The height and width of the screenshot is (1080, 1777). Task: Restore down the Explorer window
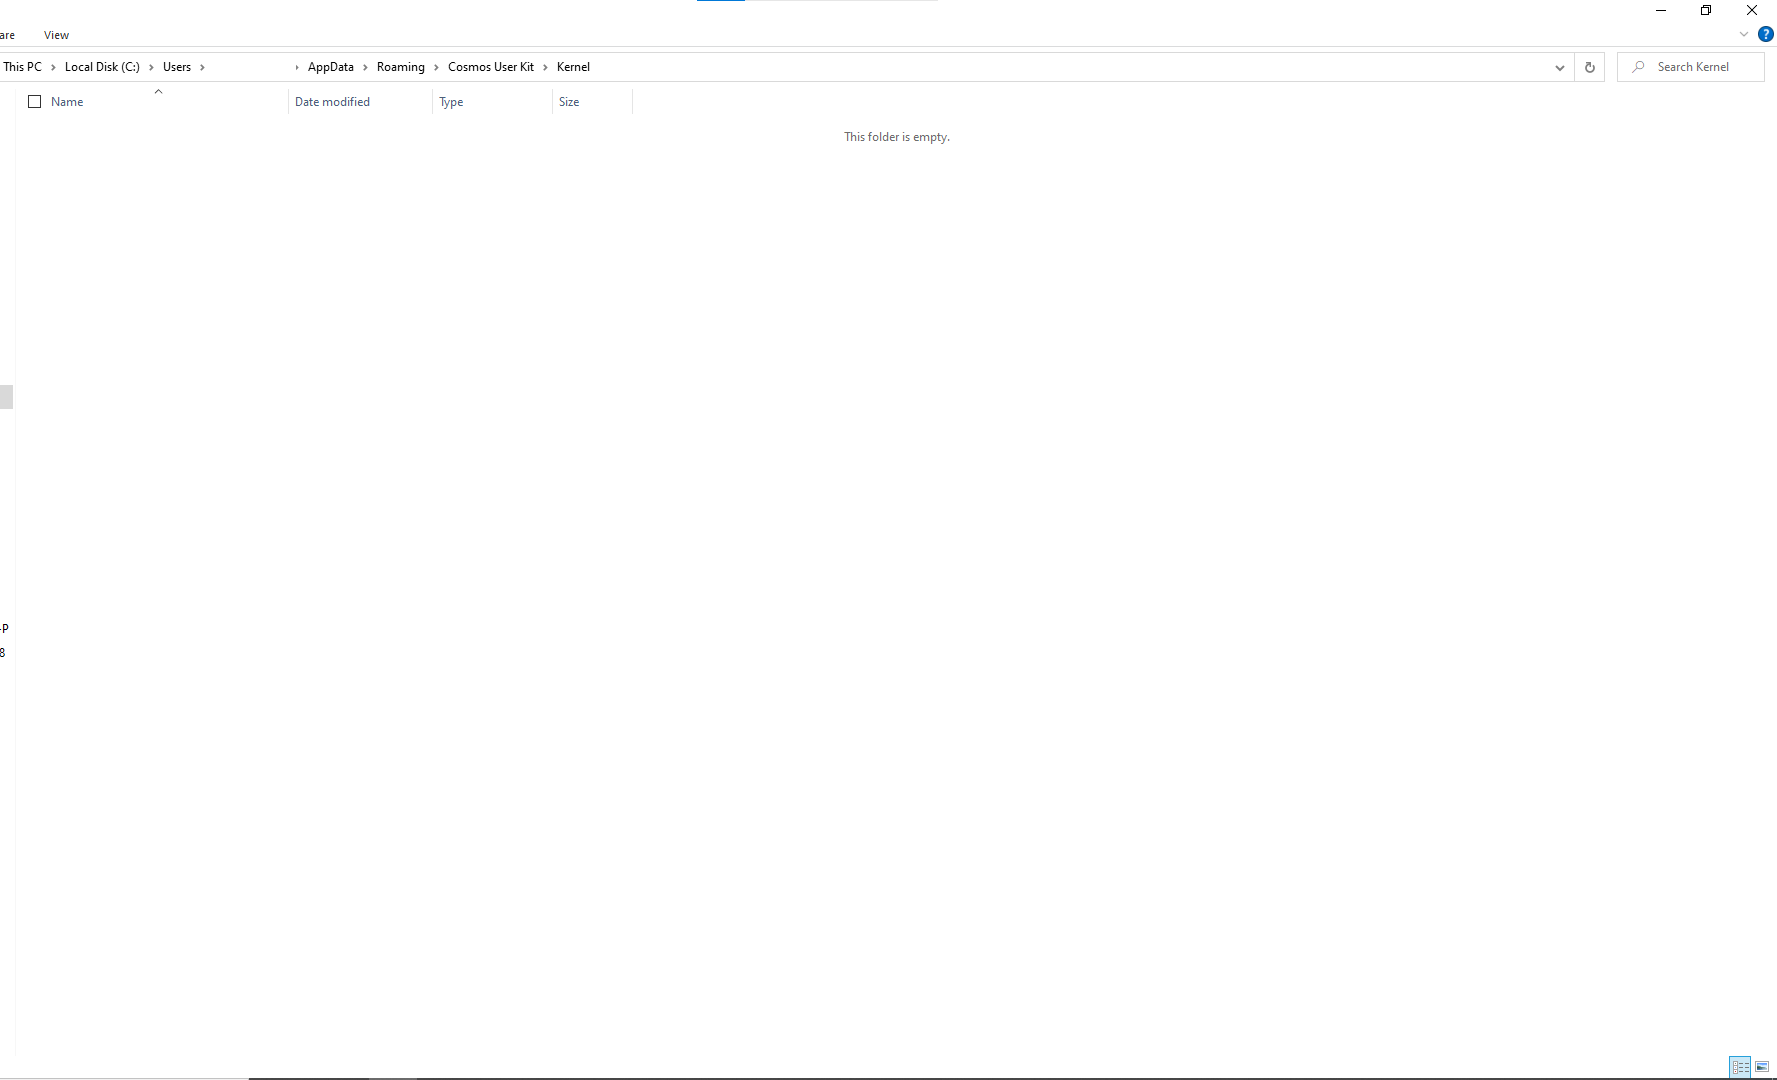[x=1706, y=10]
